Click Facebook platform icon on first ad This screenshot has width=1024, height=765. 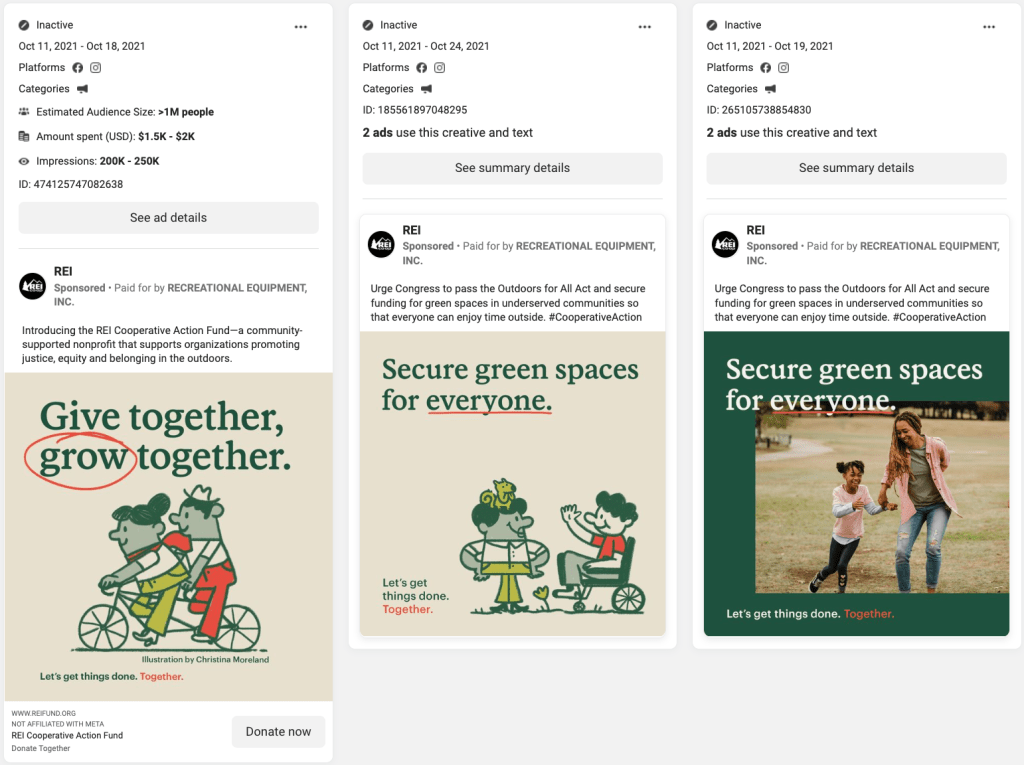pos(78,67)
